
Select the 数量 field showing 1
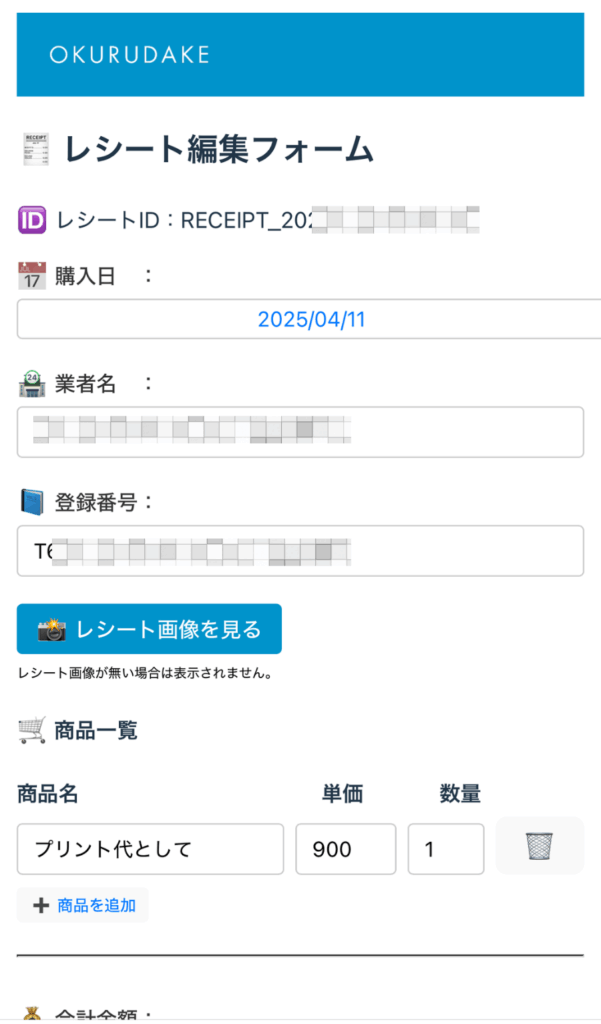click(x=446, y=849)
